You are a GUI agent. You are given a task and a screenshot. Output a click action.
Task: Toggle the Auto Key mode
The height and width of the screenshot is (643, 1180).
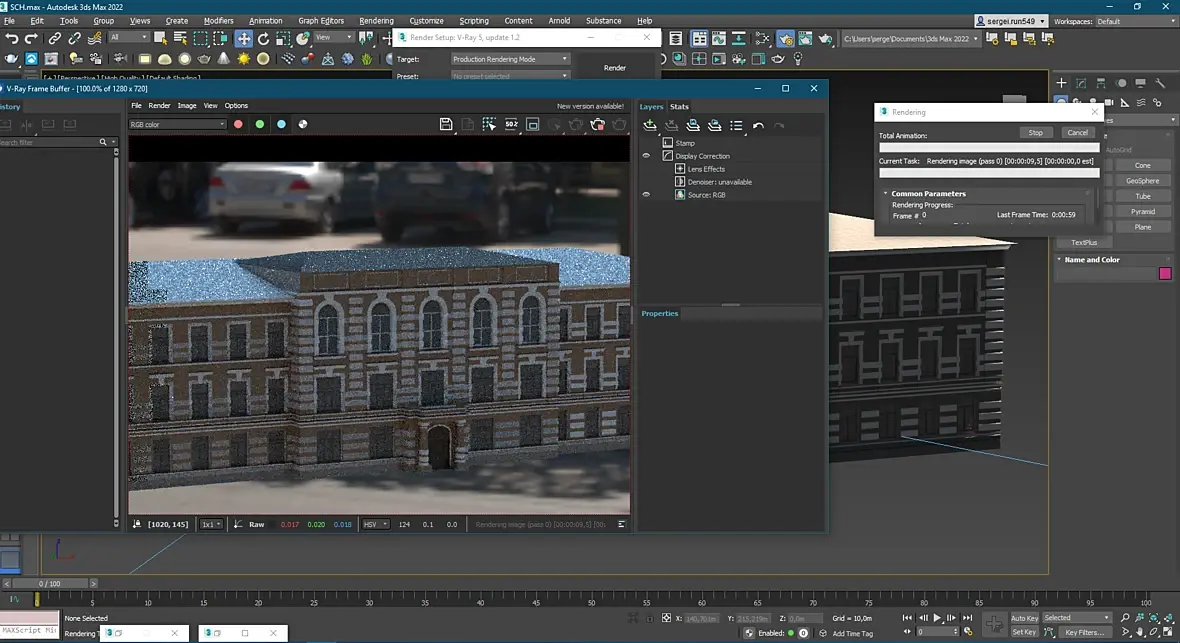[x=1023, y=618]
